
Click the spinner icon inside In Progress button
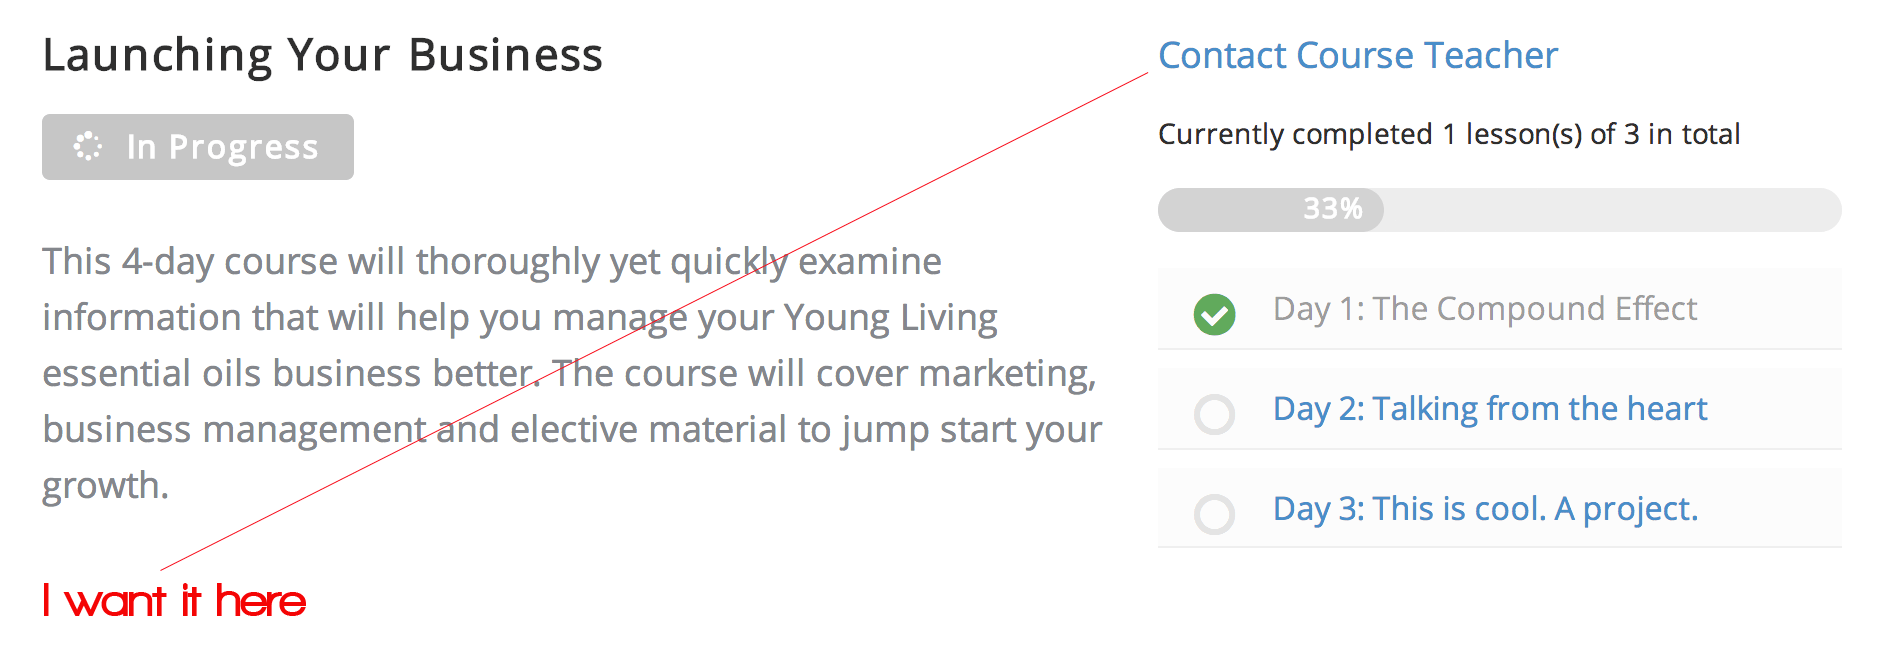(x=88, y=146)
